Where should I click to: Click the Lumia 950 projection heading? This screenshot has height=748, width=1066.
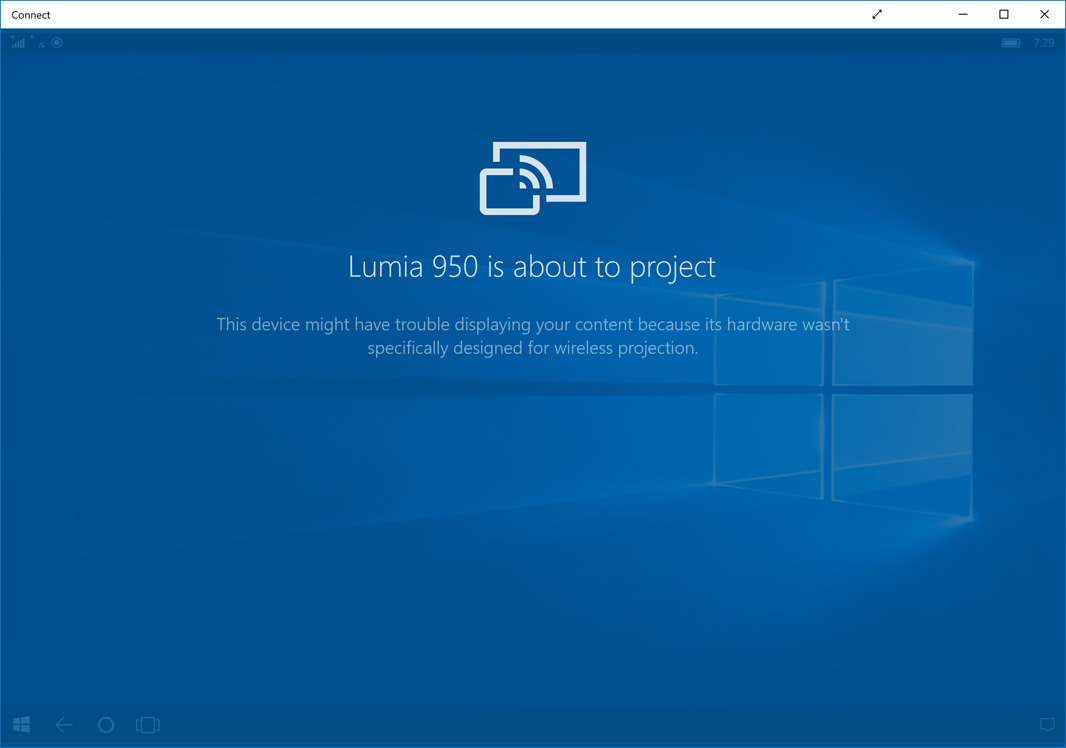pos(531,266)
